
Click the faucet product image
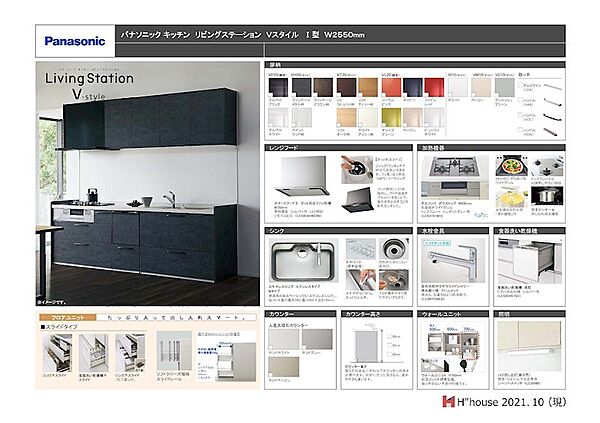click(453, 260)
